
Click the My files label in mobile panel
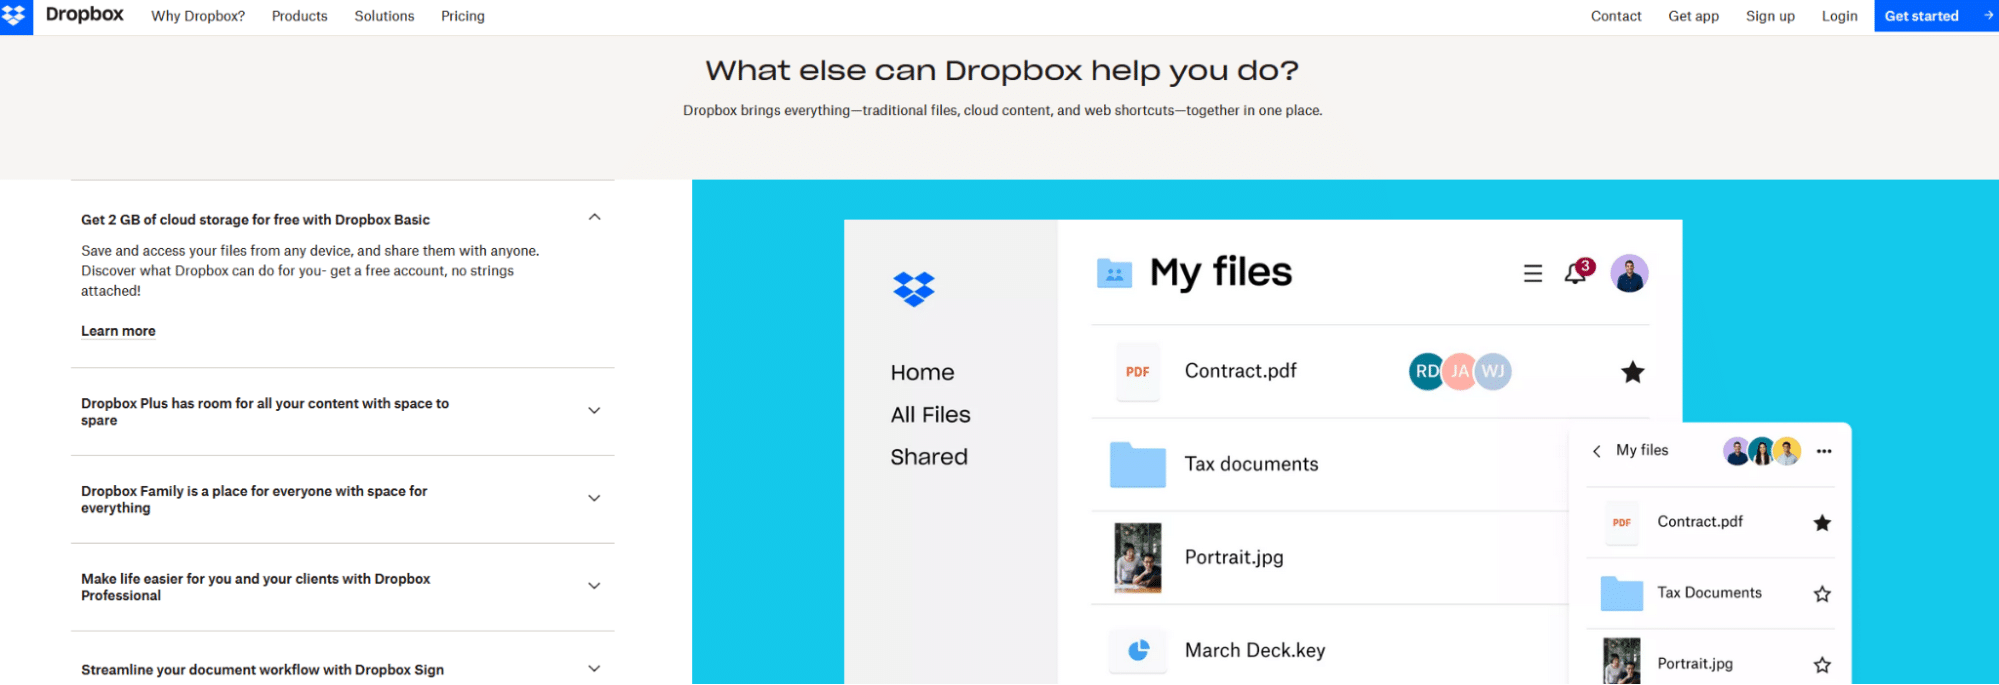pyautogui.click(x=1642, y=450)
